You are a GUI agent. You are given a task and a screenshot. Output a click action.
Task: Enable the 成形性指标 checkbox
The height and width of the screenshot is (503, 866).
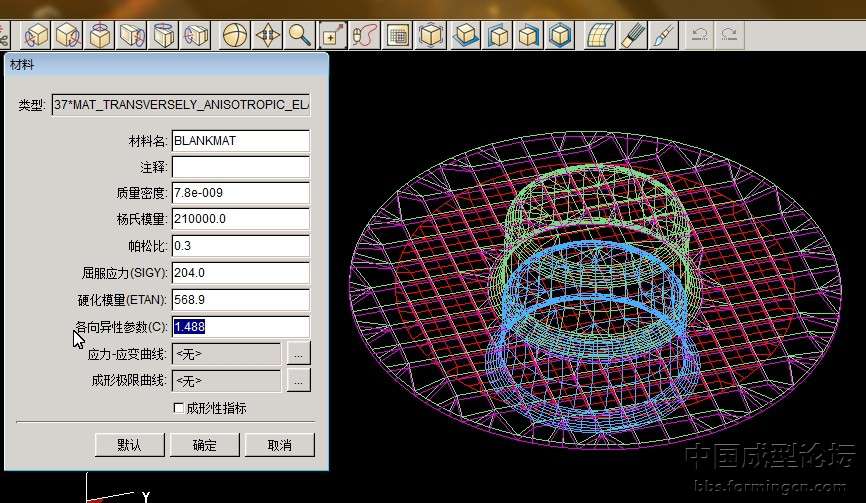(x=179, y=408)
